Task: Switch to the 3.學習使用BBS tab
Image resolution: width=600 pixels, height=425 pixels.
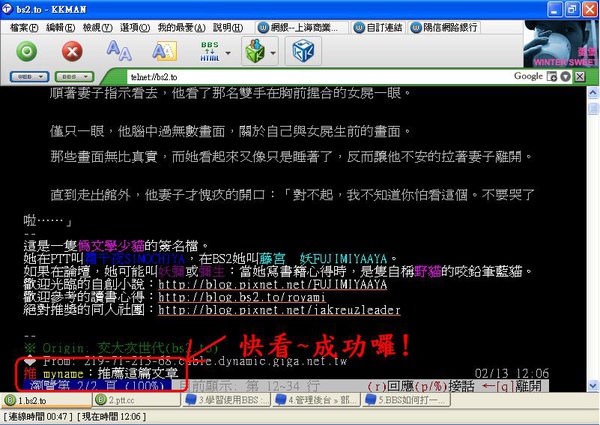Action: click(x=227, y=401)
